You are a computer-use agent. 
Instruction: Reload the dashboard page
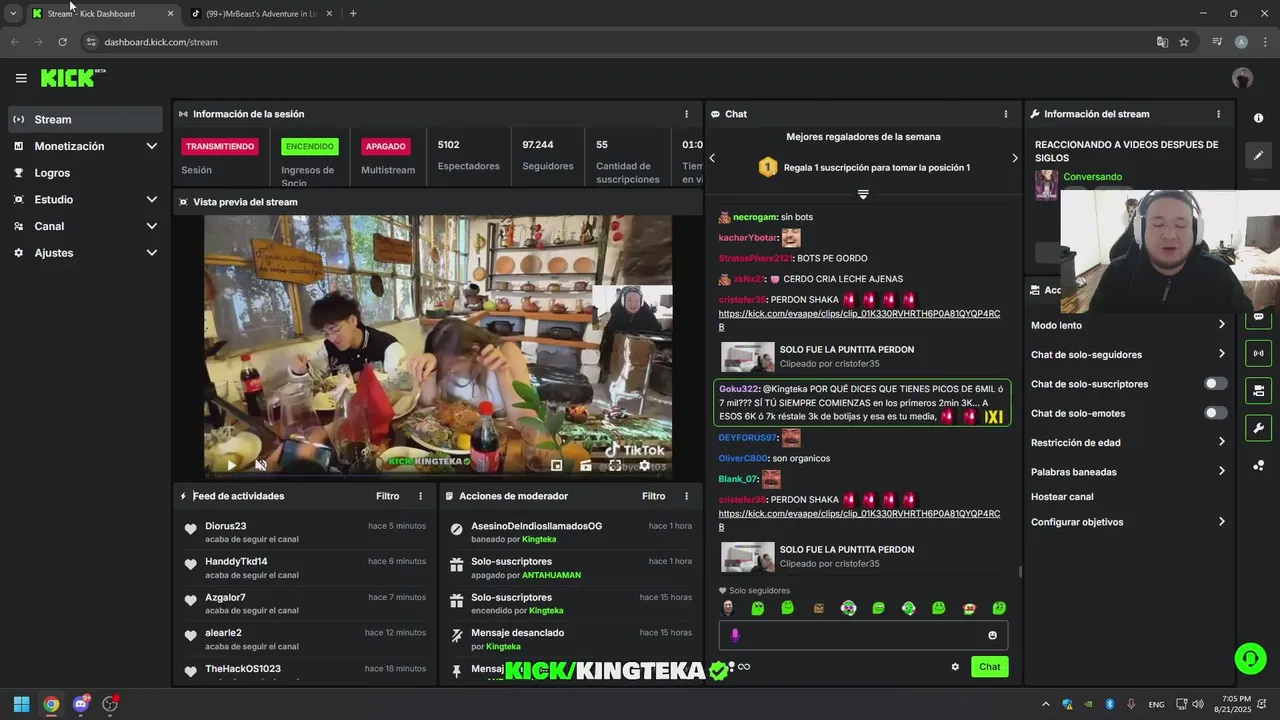point(62,42)
